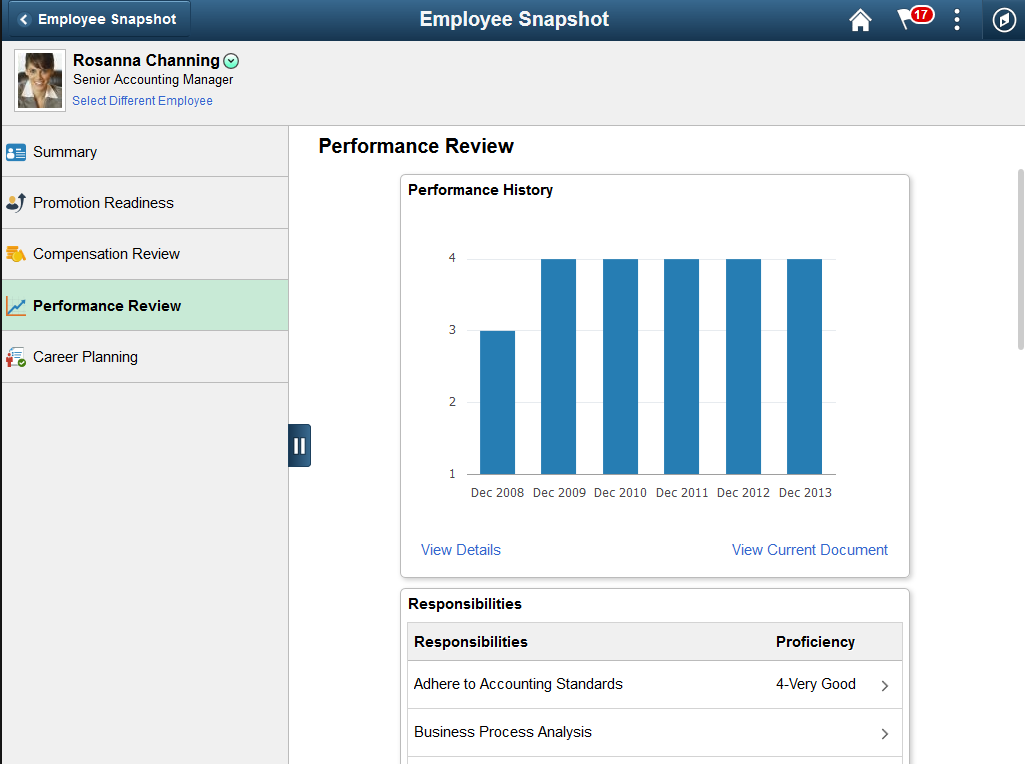1025x764 pixels.
Task: Click the Dec 2012 bar in chart
Action: point(743,367)
